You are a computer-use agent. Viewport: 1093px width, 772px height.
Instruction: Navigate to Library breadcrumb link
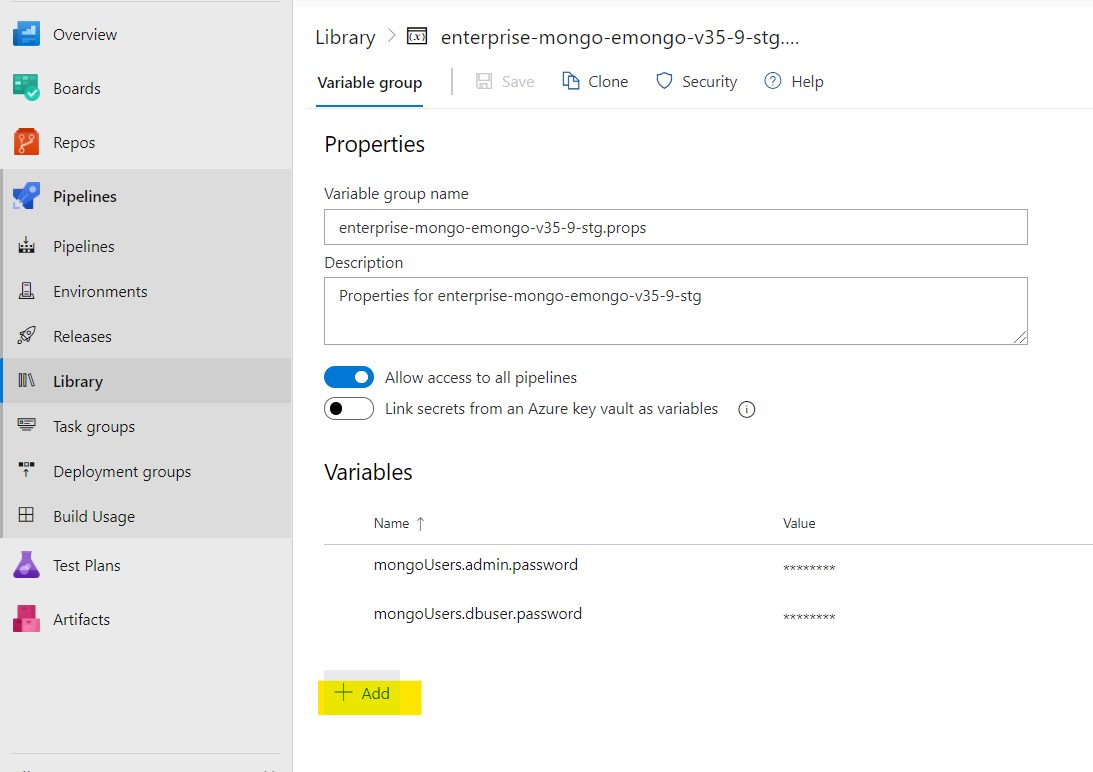pos(345,37)
